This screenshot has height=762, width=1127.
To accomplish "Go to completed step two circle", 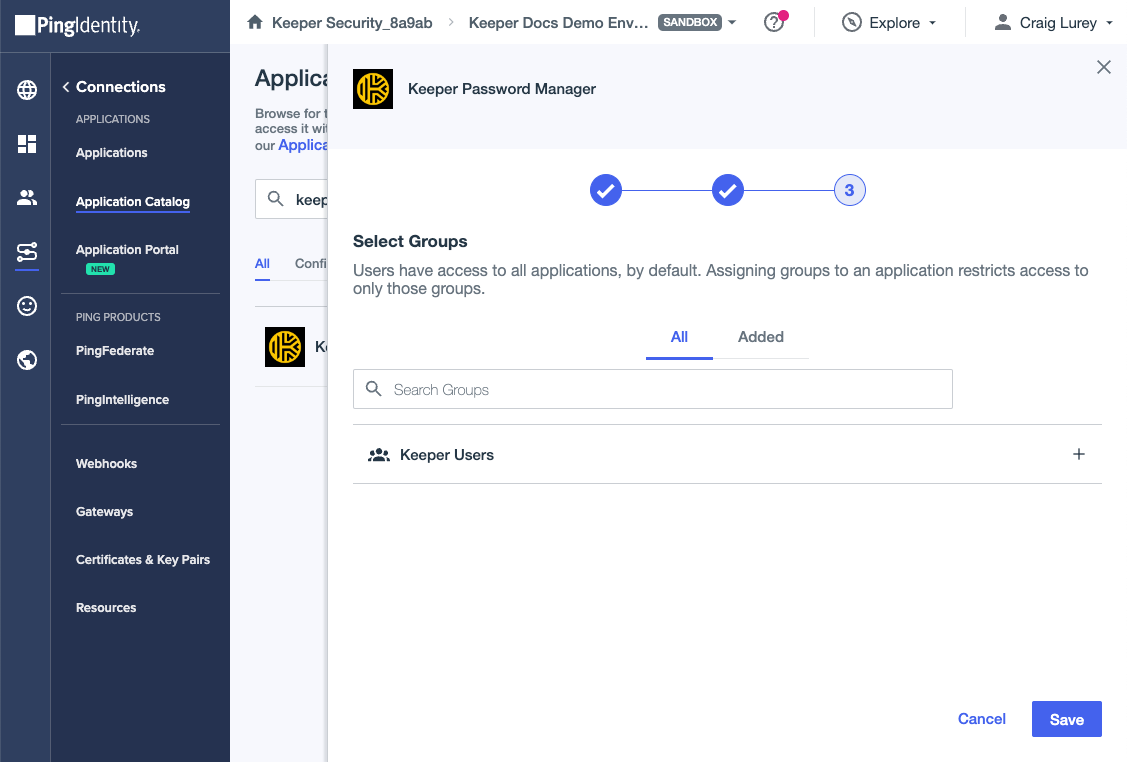I will pos(727,190).
